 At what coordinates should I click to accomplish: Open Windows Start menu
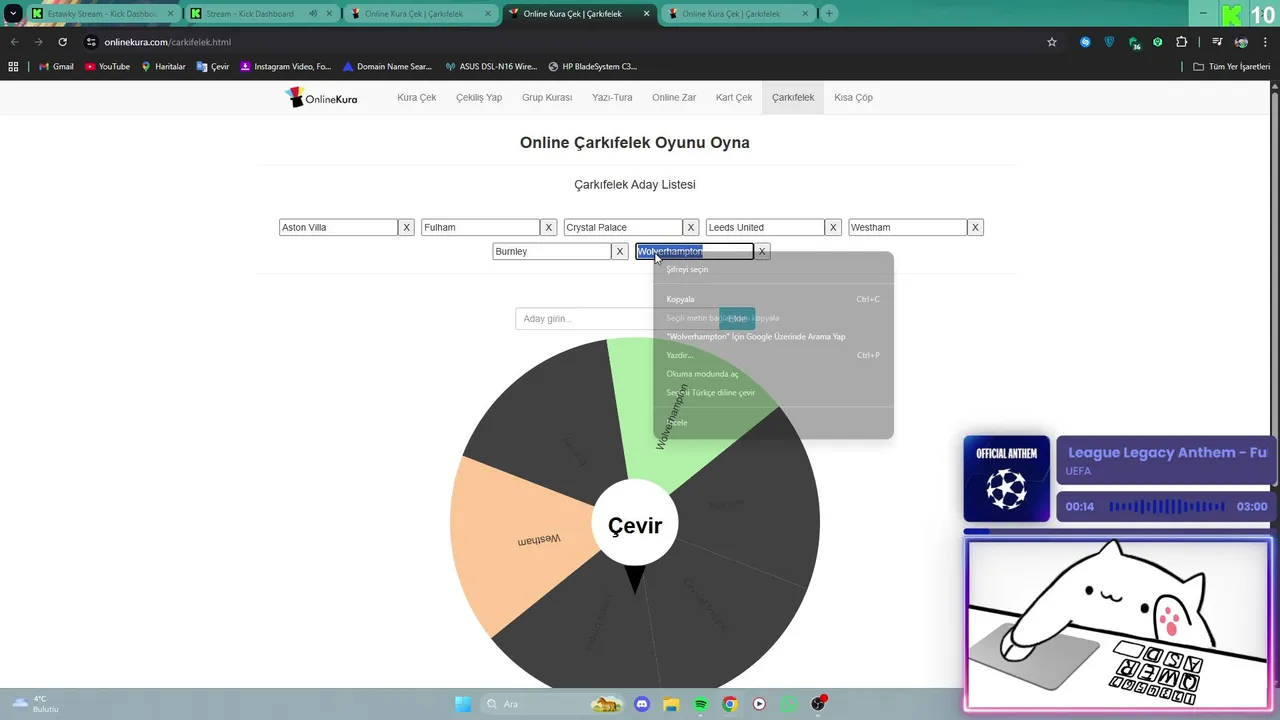point(463,704)
